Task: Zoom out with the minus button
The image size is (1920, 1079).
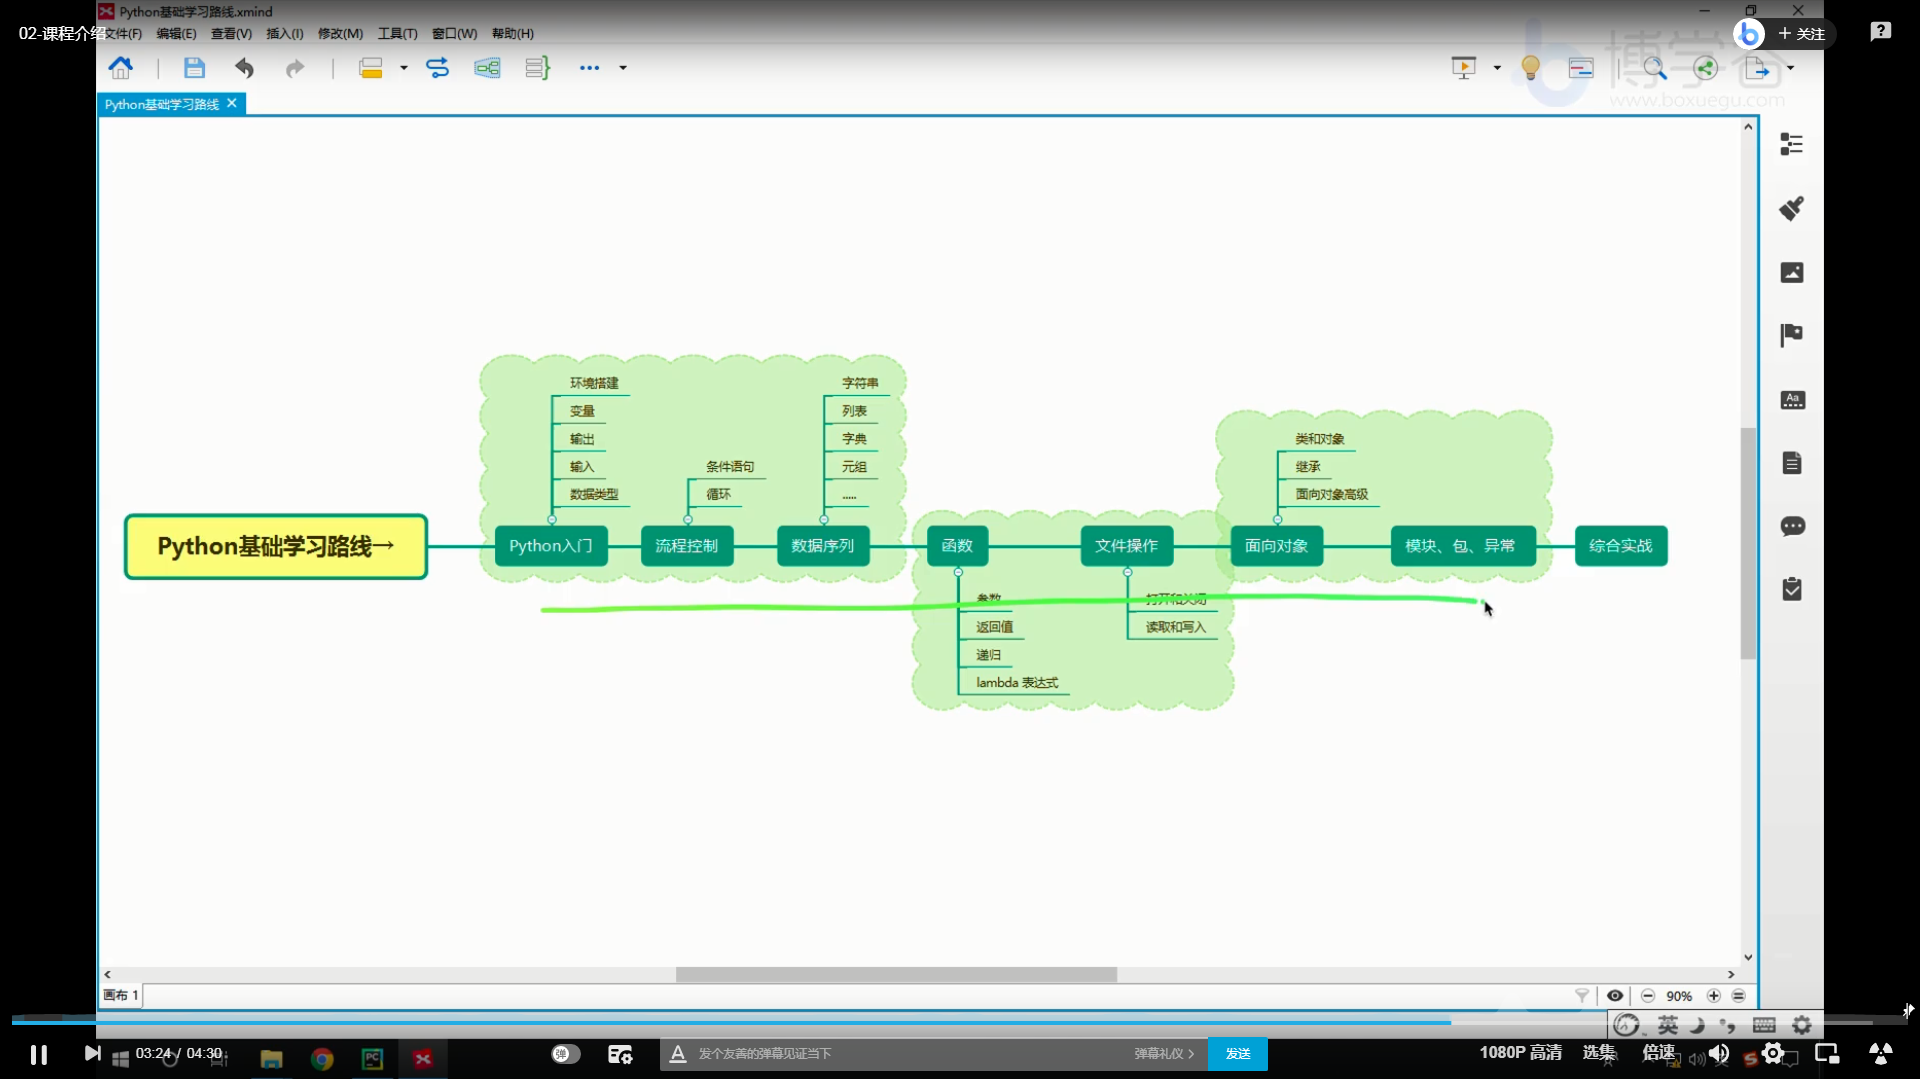Action: [1648, 996]
